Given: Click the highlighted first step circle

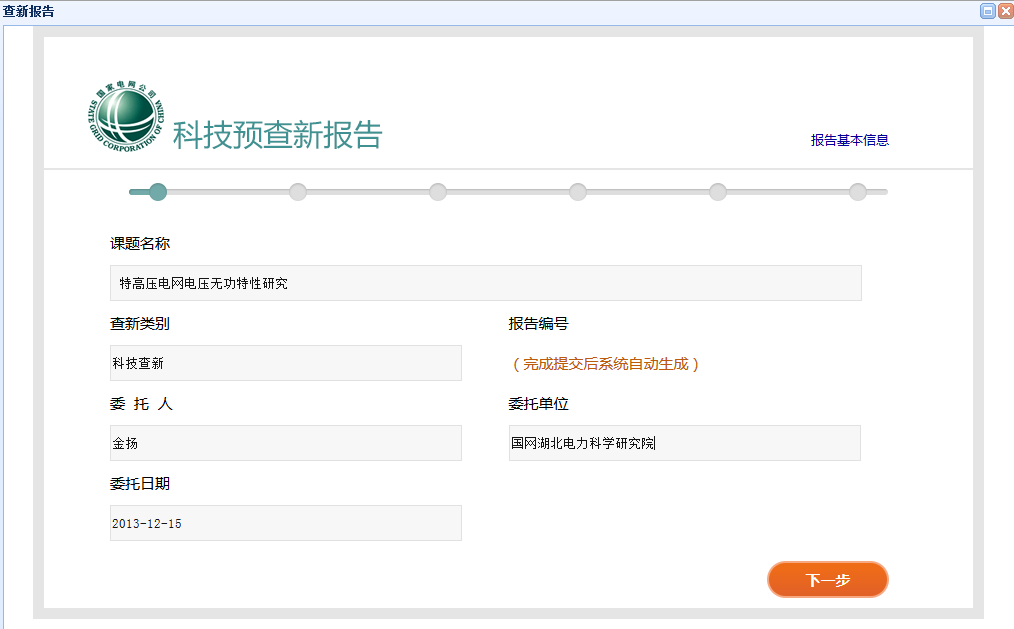Looking at the screenshot, I should (x=157, y=192).
